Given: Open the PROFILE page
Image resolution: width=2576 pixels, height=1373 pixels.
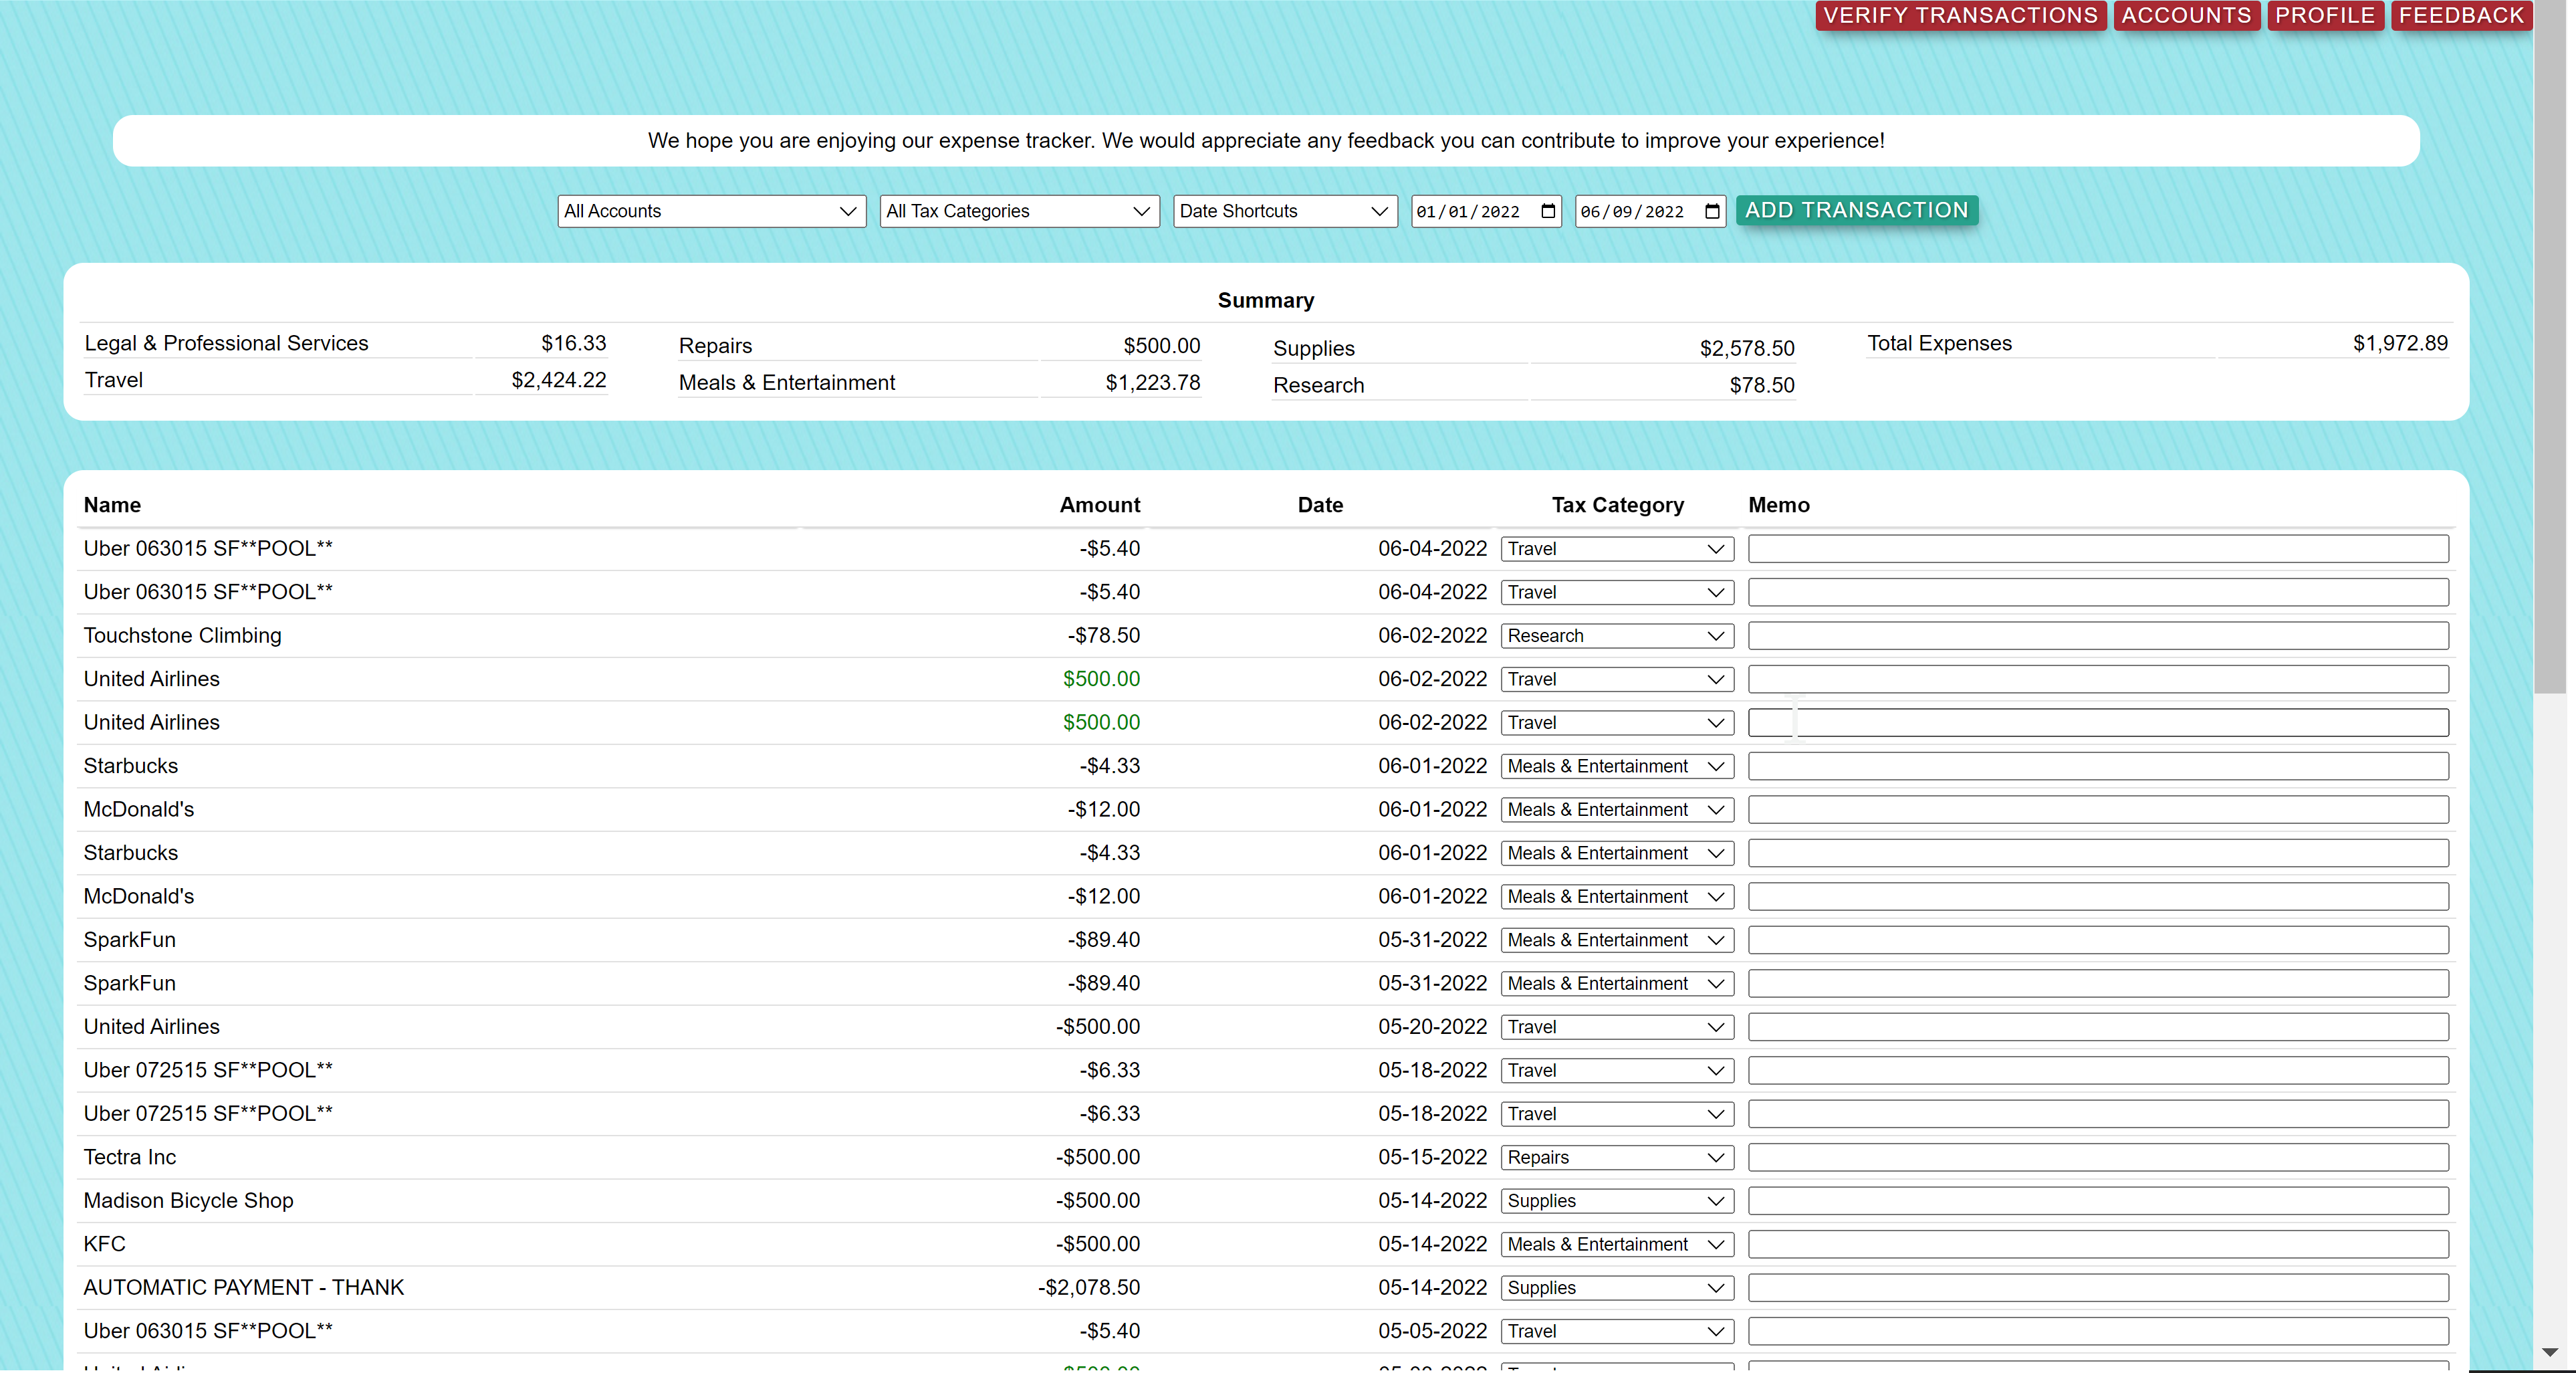Looking at the screenshot, I should tap(2325, 15).
